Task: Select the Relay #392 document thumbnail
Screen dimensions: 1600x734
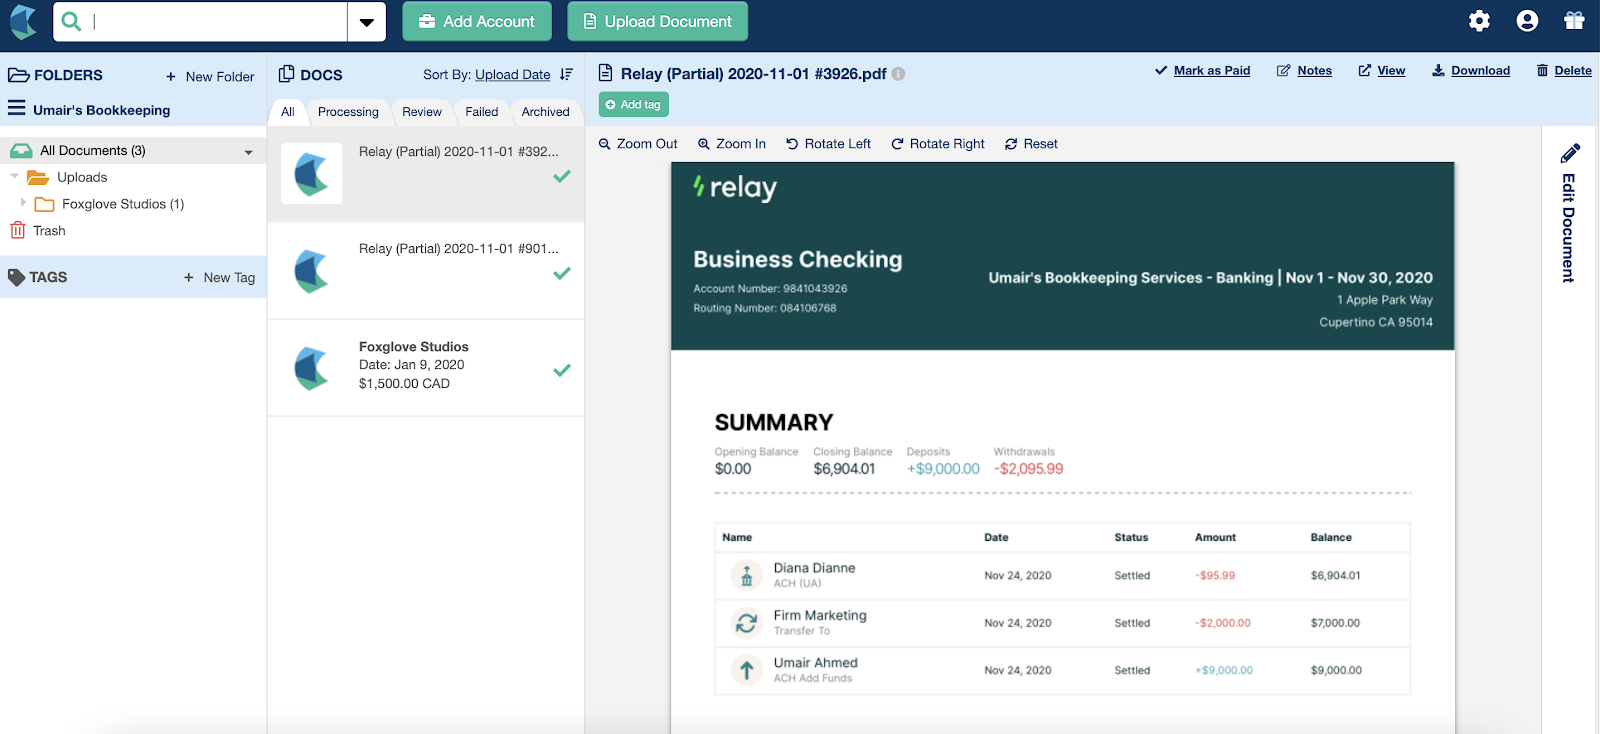Action: [x=312, y=173]
